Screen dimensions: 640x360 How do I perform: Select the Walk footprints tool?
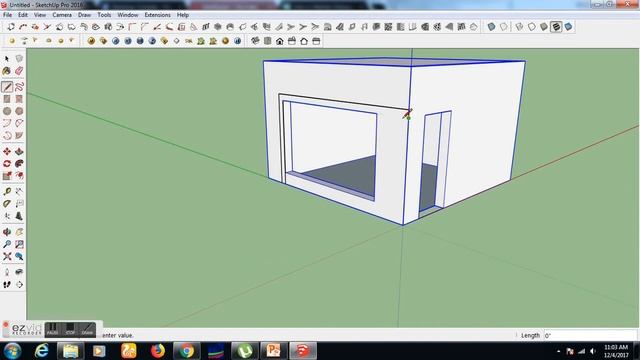(x=7, y=284)
